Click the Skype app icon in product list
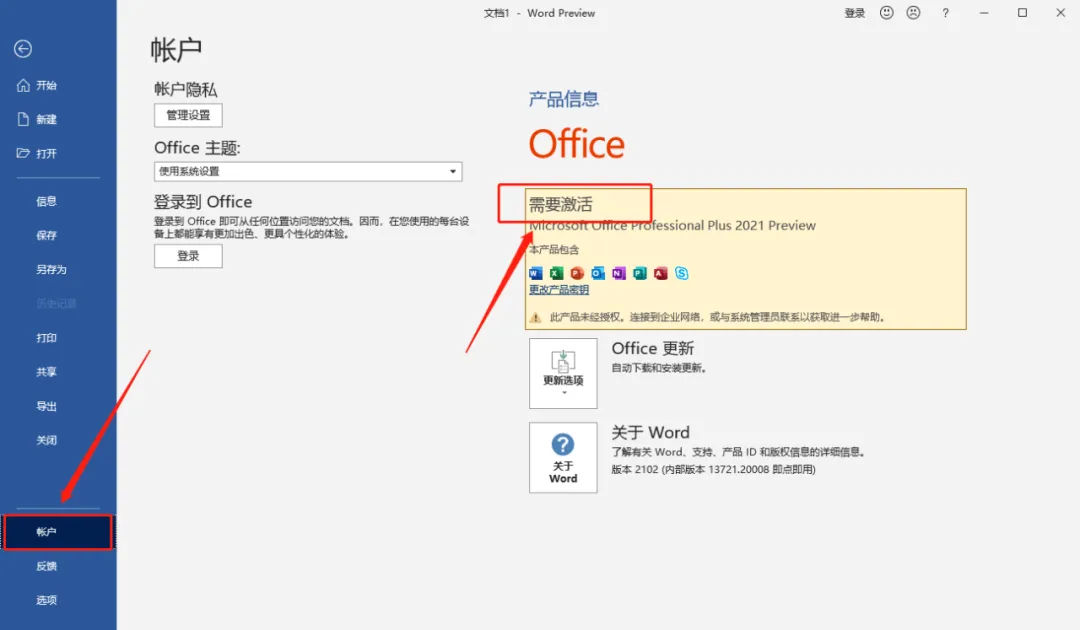The width and height of the screenshot is (1080, 630). [681, 273]
